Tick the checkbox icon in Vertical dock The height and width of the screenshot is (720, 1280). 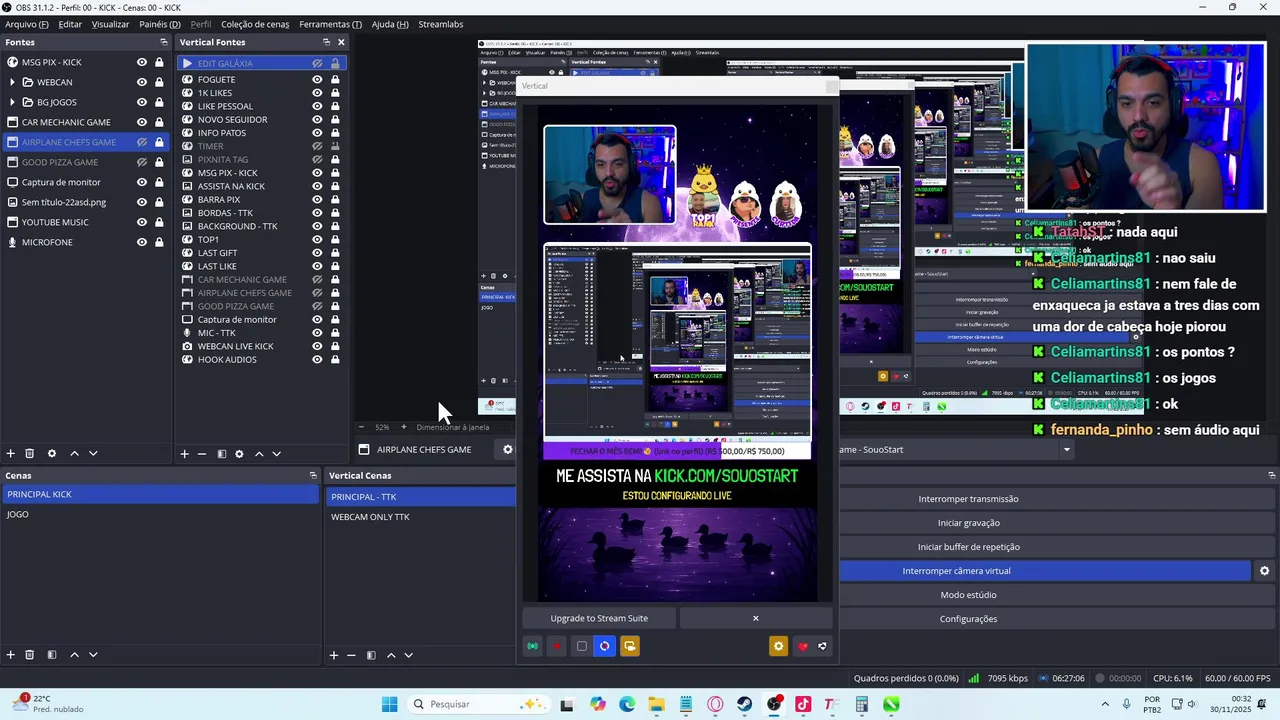582,646
